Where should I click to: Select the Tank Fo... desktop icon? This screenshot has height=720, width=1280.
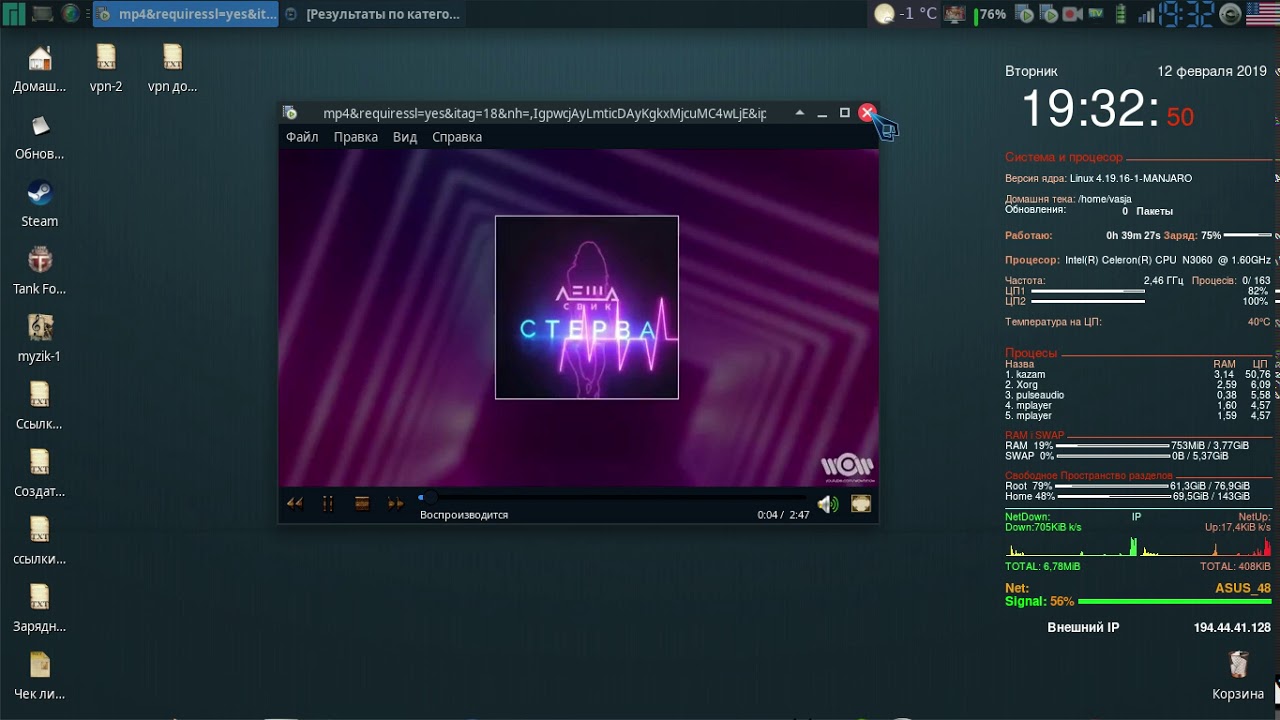tap(40, 272)
